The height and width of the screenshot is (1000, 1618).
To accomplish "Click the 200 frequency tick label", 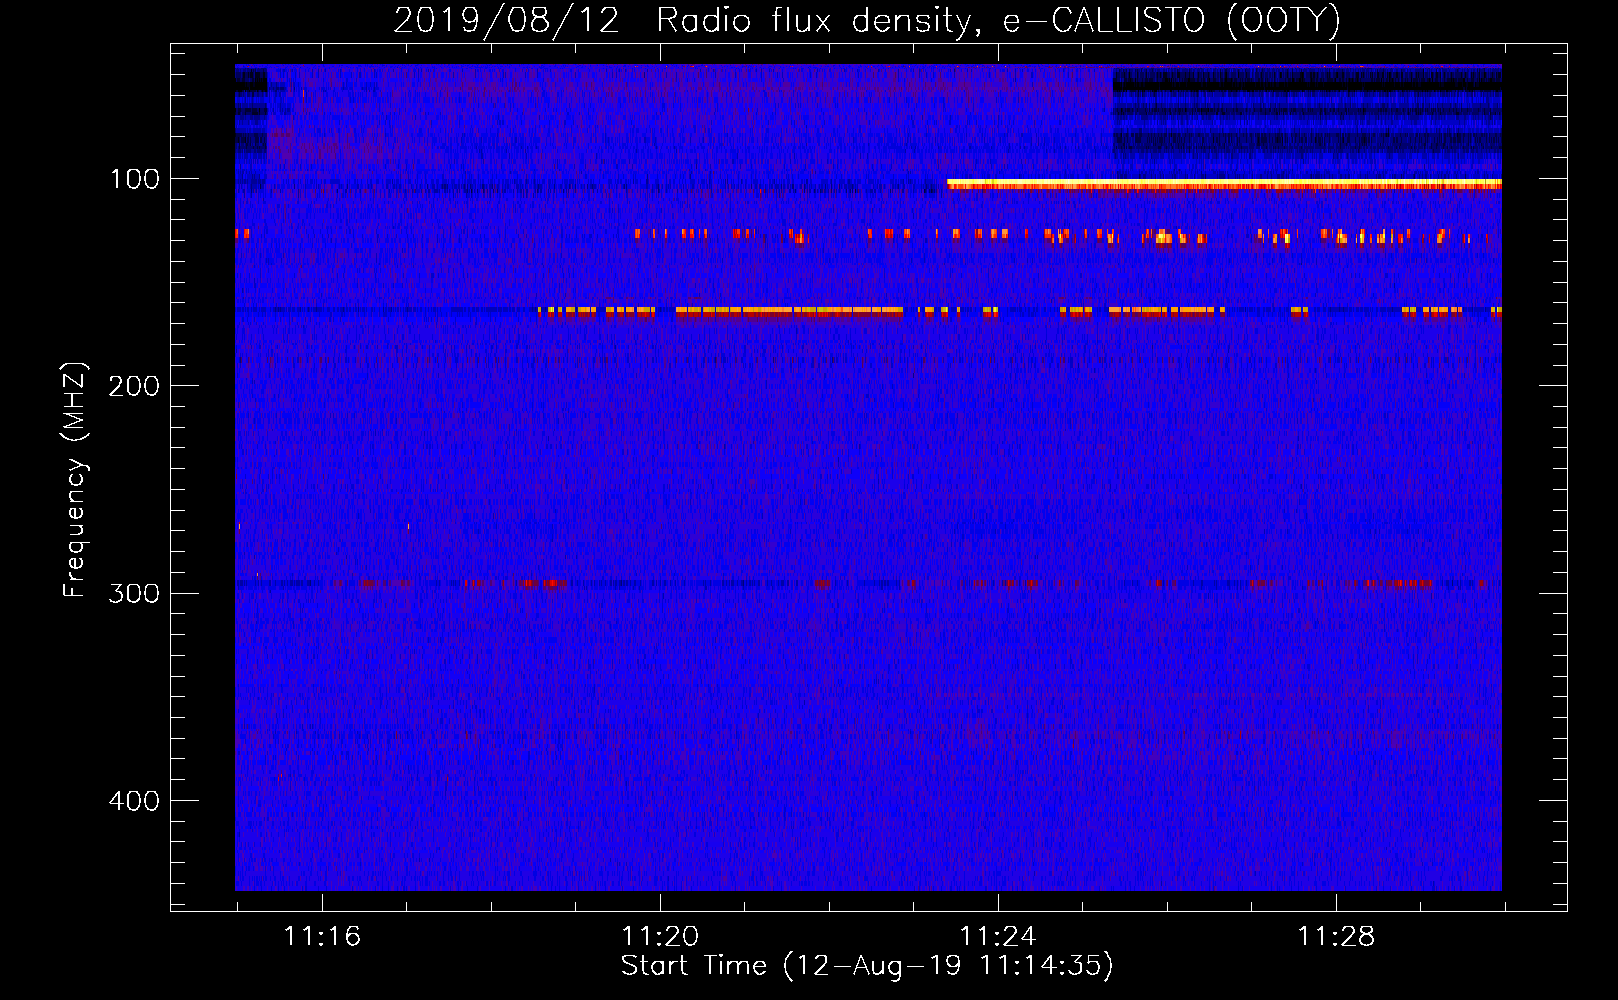I will (135, 386).
